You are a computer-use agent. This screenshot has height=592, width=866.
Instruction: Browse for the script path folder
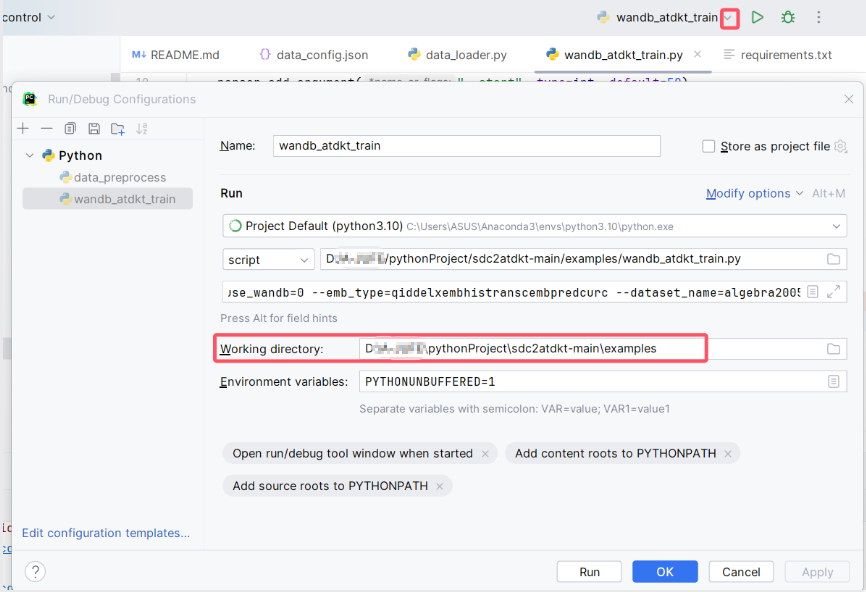click(833, 259)
